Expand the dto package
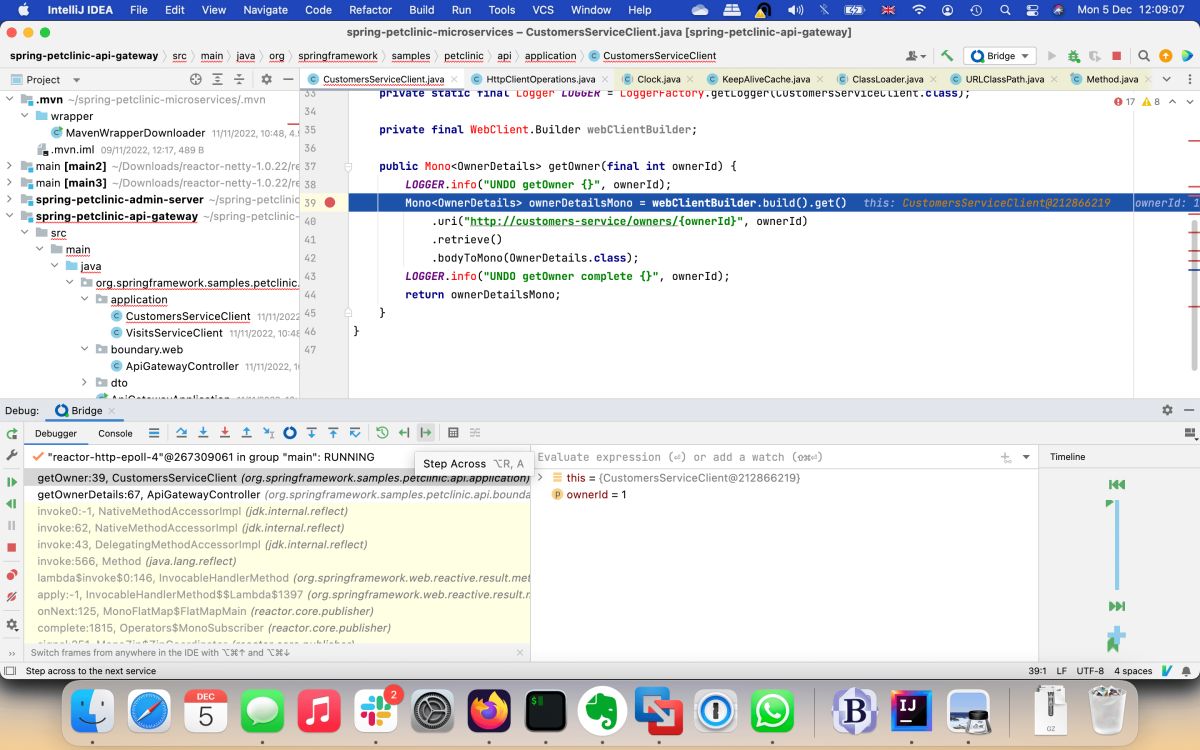 85,383
